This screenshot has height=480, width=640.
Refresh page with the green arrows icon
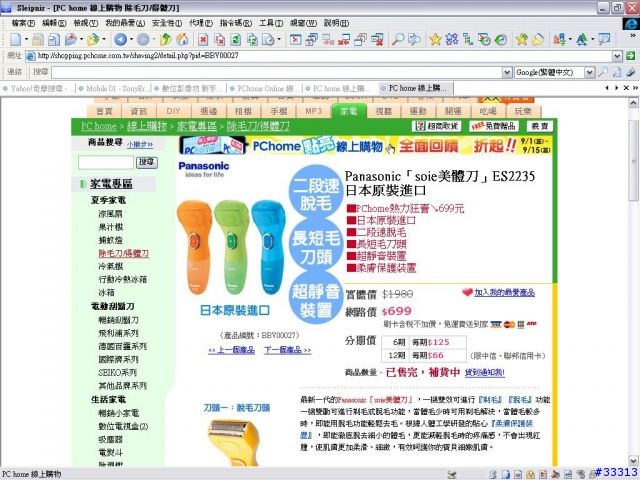click(236, 39)
